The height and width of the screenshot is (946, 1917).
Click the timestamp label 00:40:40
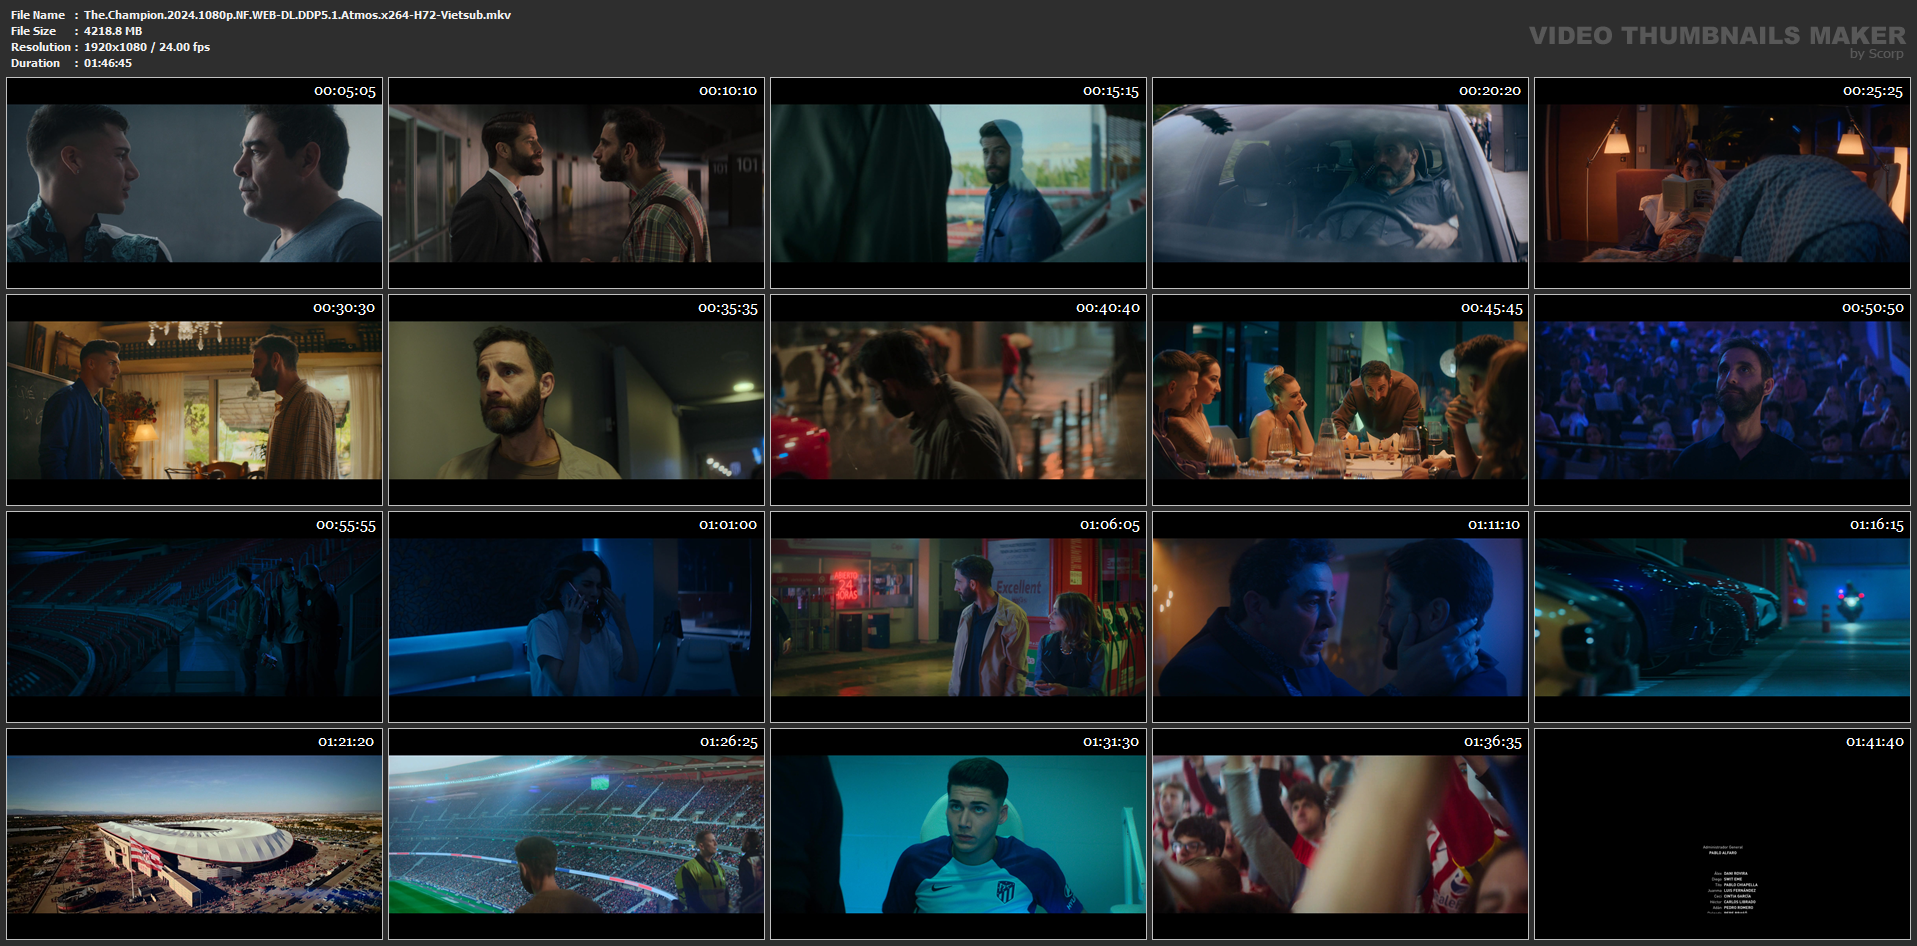tap(1108, 308)
